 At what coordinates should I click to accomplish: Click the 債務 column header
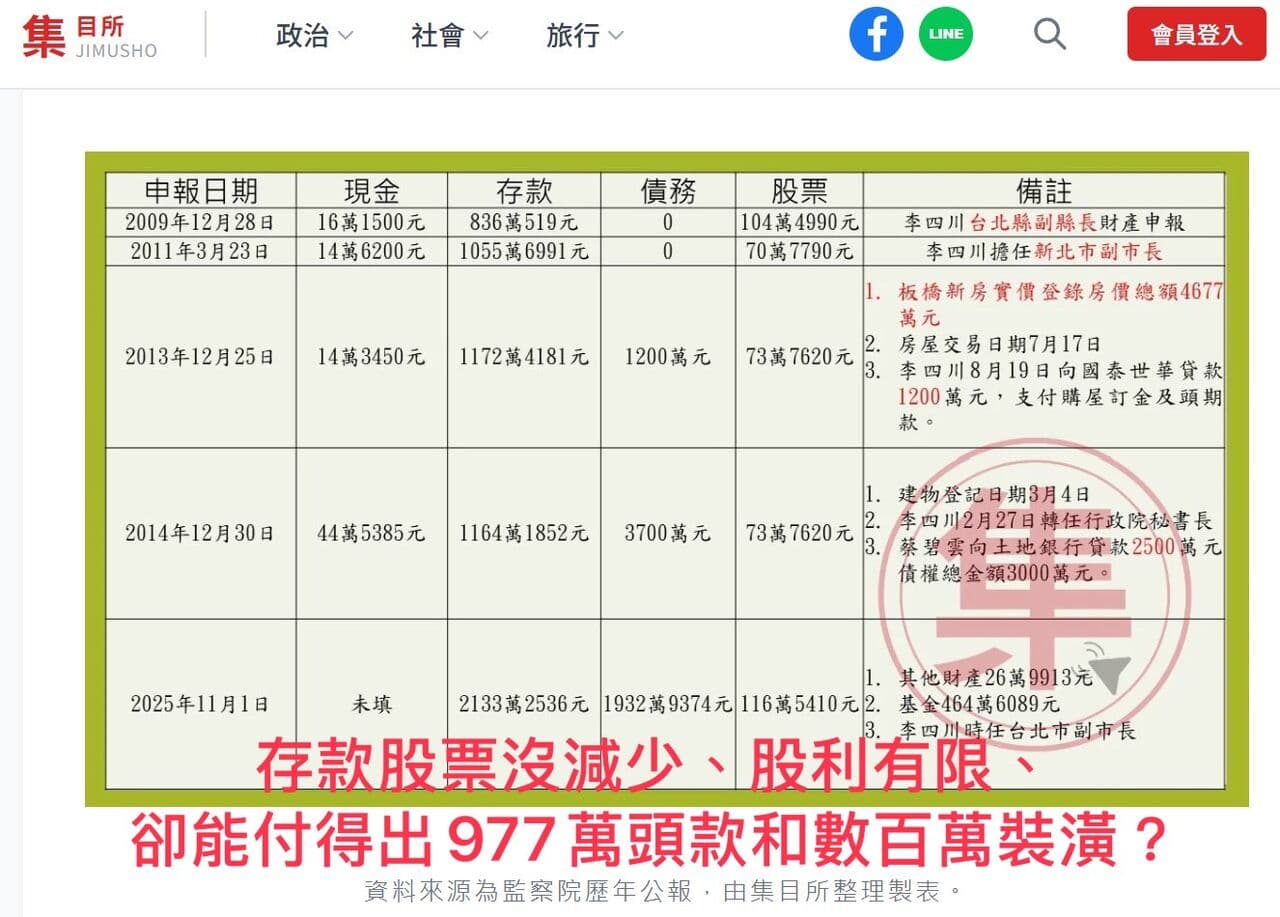668,191
